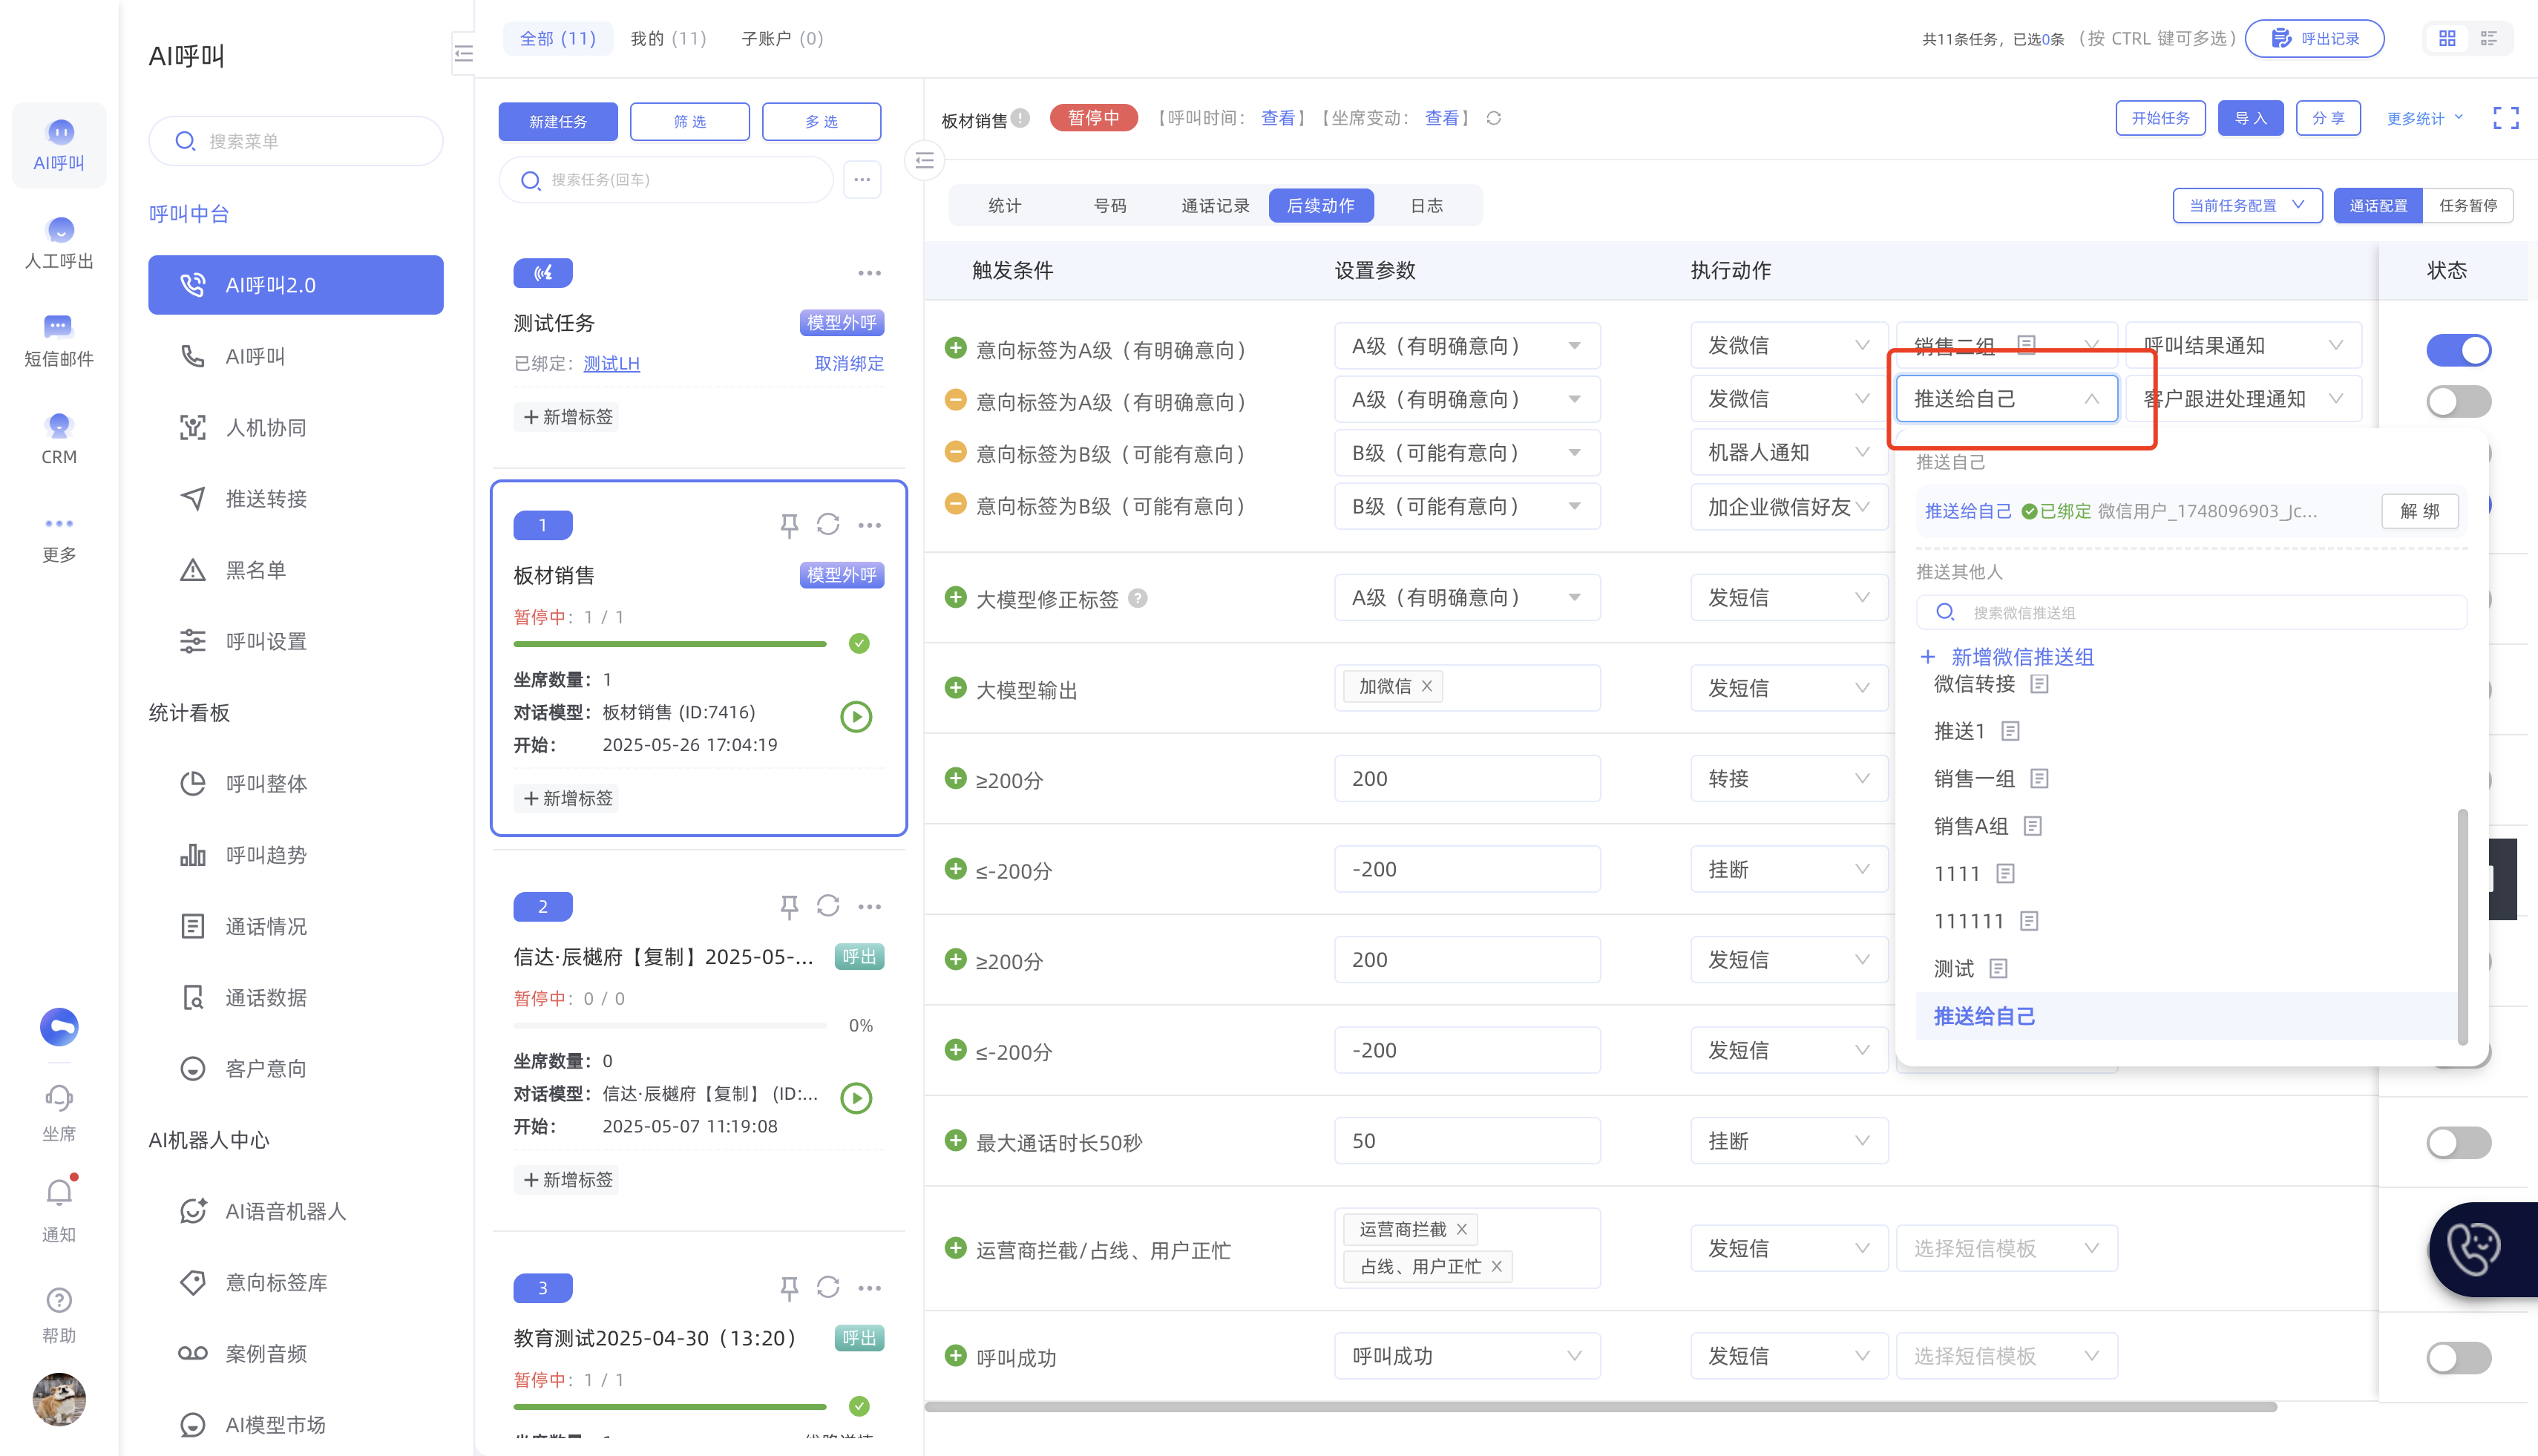Select 子账户 (0) task filter tab

point(782,38)
